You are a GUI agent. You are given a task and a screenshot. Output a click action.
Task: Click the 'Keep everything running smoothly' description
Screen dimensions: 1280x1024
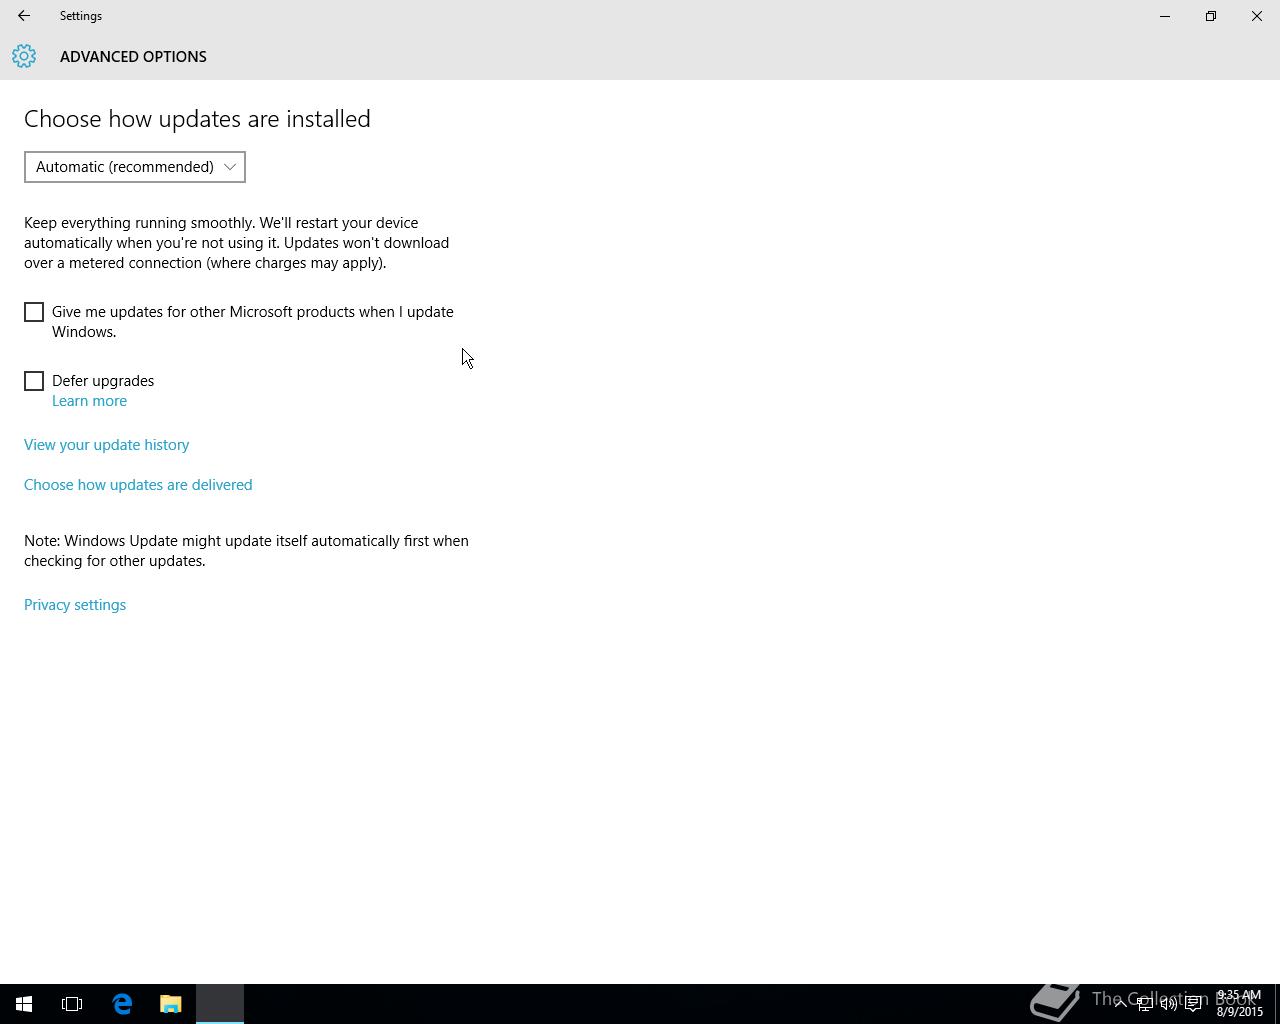tap(237, 243)
